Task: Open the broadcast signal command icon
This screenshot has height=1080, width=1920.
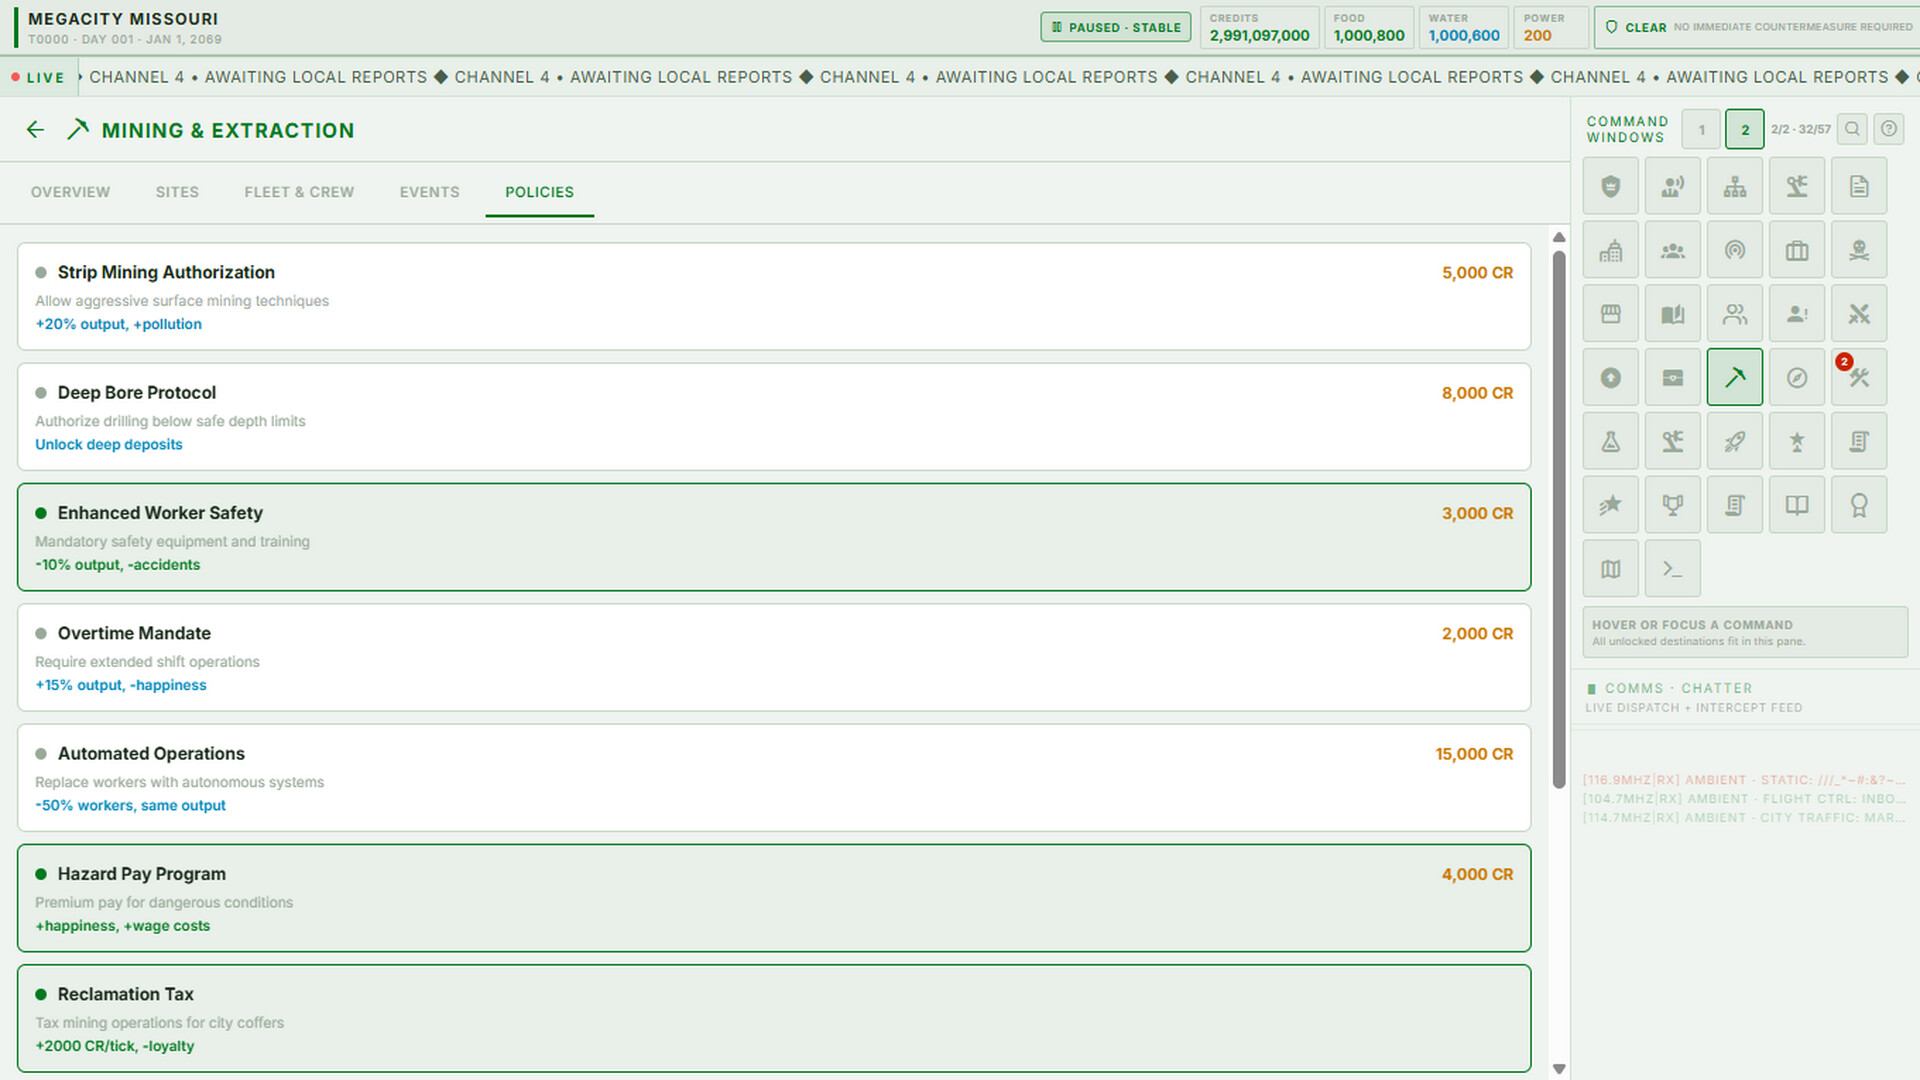Action: [x=1734, y=250]
